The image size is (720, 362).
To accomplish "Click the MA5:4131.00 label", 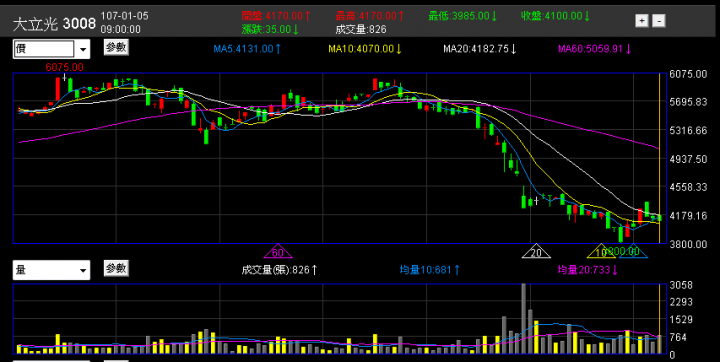I will pyautogui.click(x=247, y=49).
